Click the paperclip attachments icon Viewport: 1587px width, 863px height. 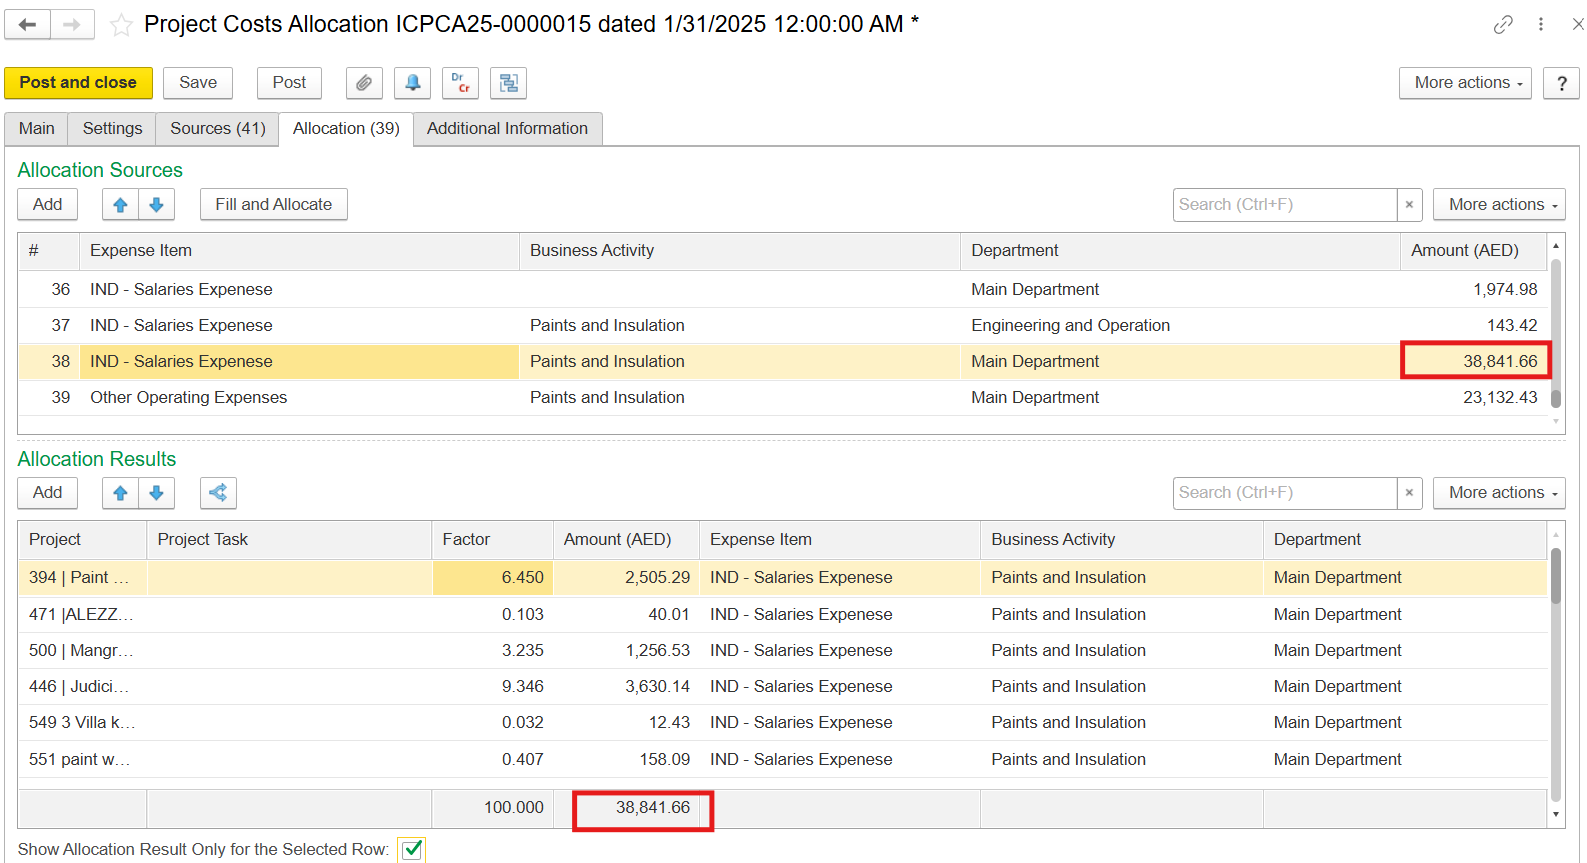click(x=364, y=83)
